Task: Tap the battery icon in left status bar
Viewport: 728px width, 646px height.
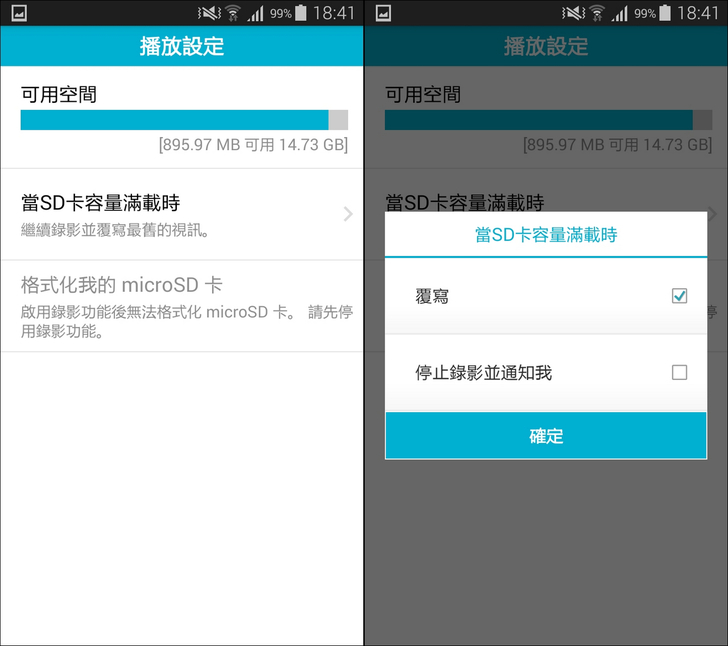Action: pos(301,13)
